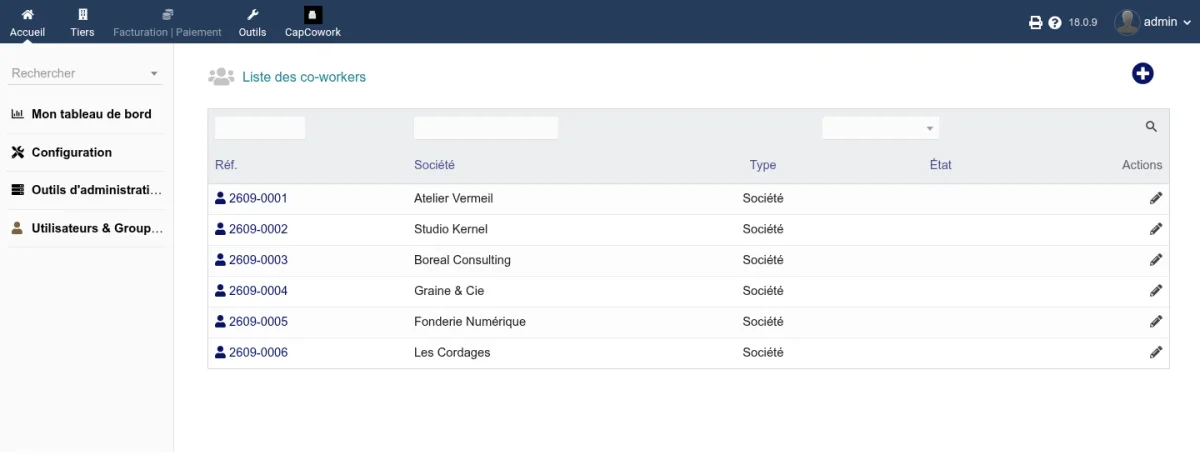
Task: Click the Graine & Cie company cell
Action: pos(448,291)
